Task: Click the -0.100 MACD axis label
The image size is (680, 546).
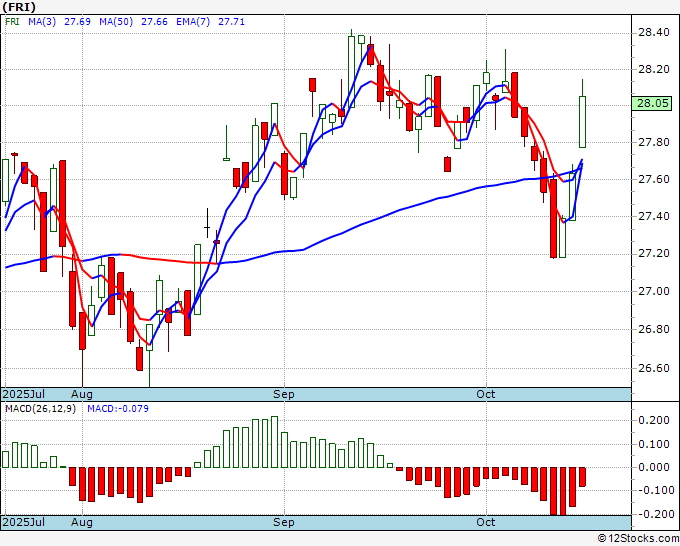Action: [654, 490]
